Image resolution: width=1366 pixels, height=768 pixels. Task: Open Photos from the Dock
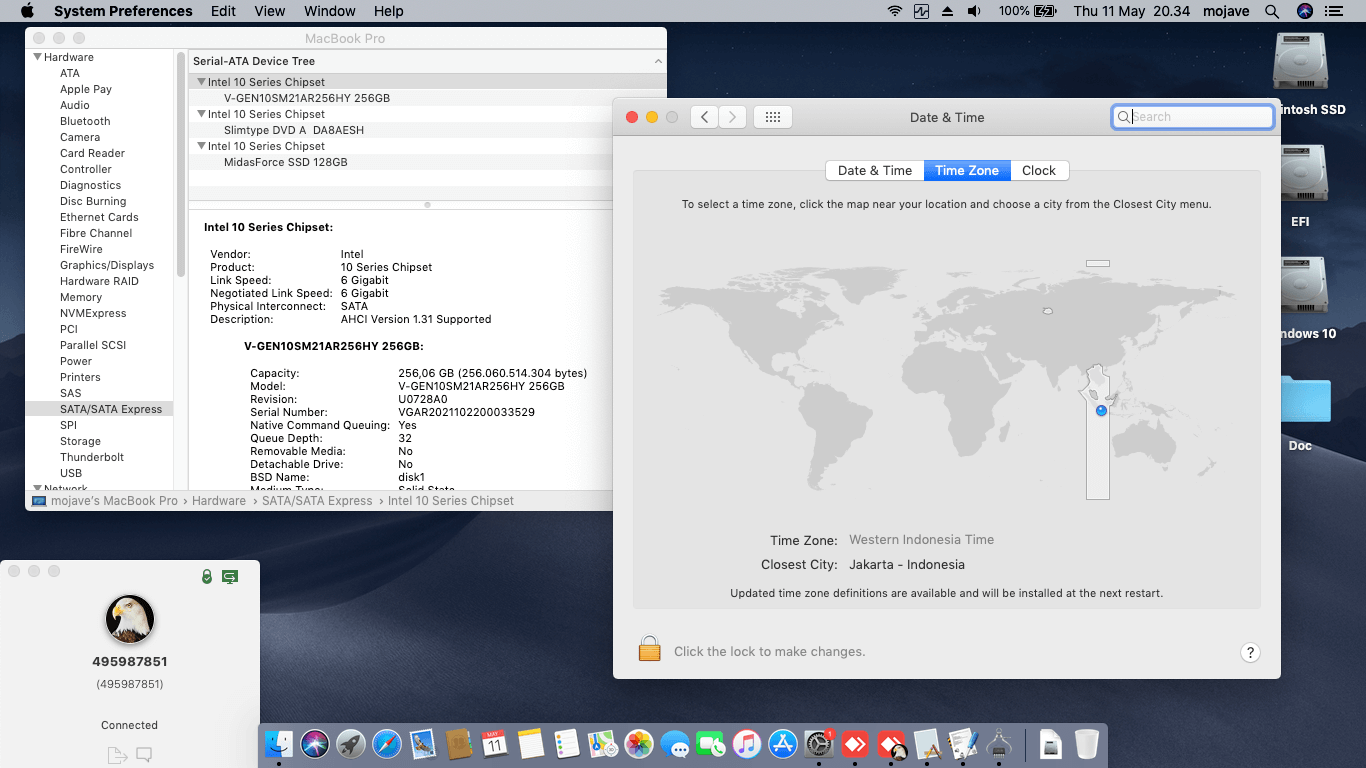[x=639, y=744]
